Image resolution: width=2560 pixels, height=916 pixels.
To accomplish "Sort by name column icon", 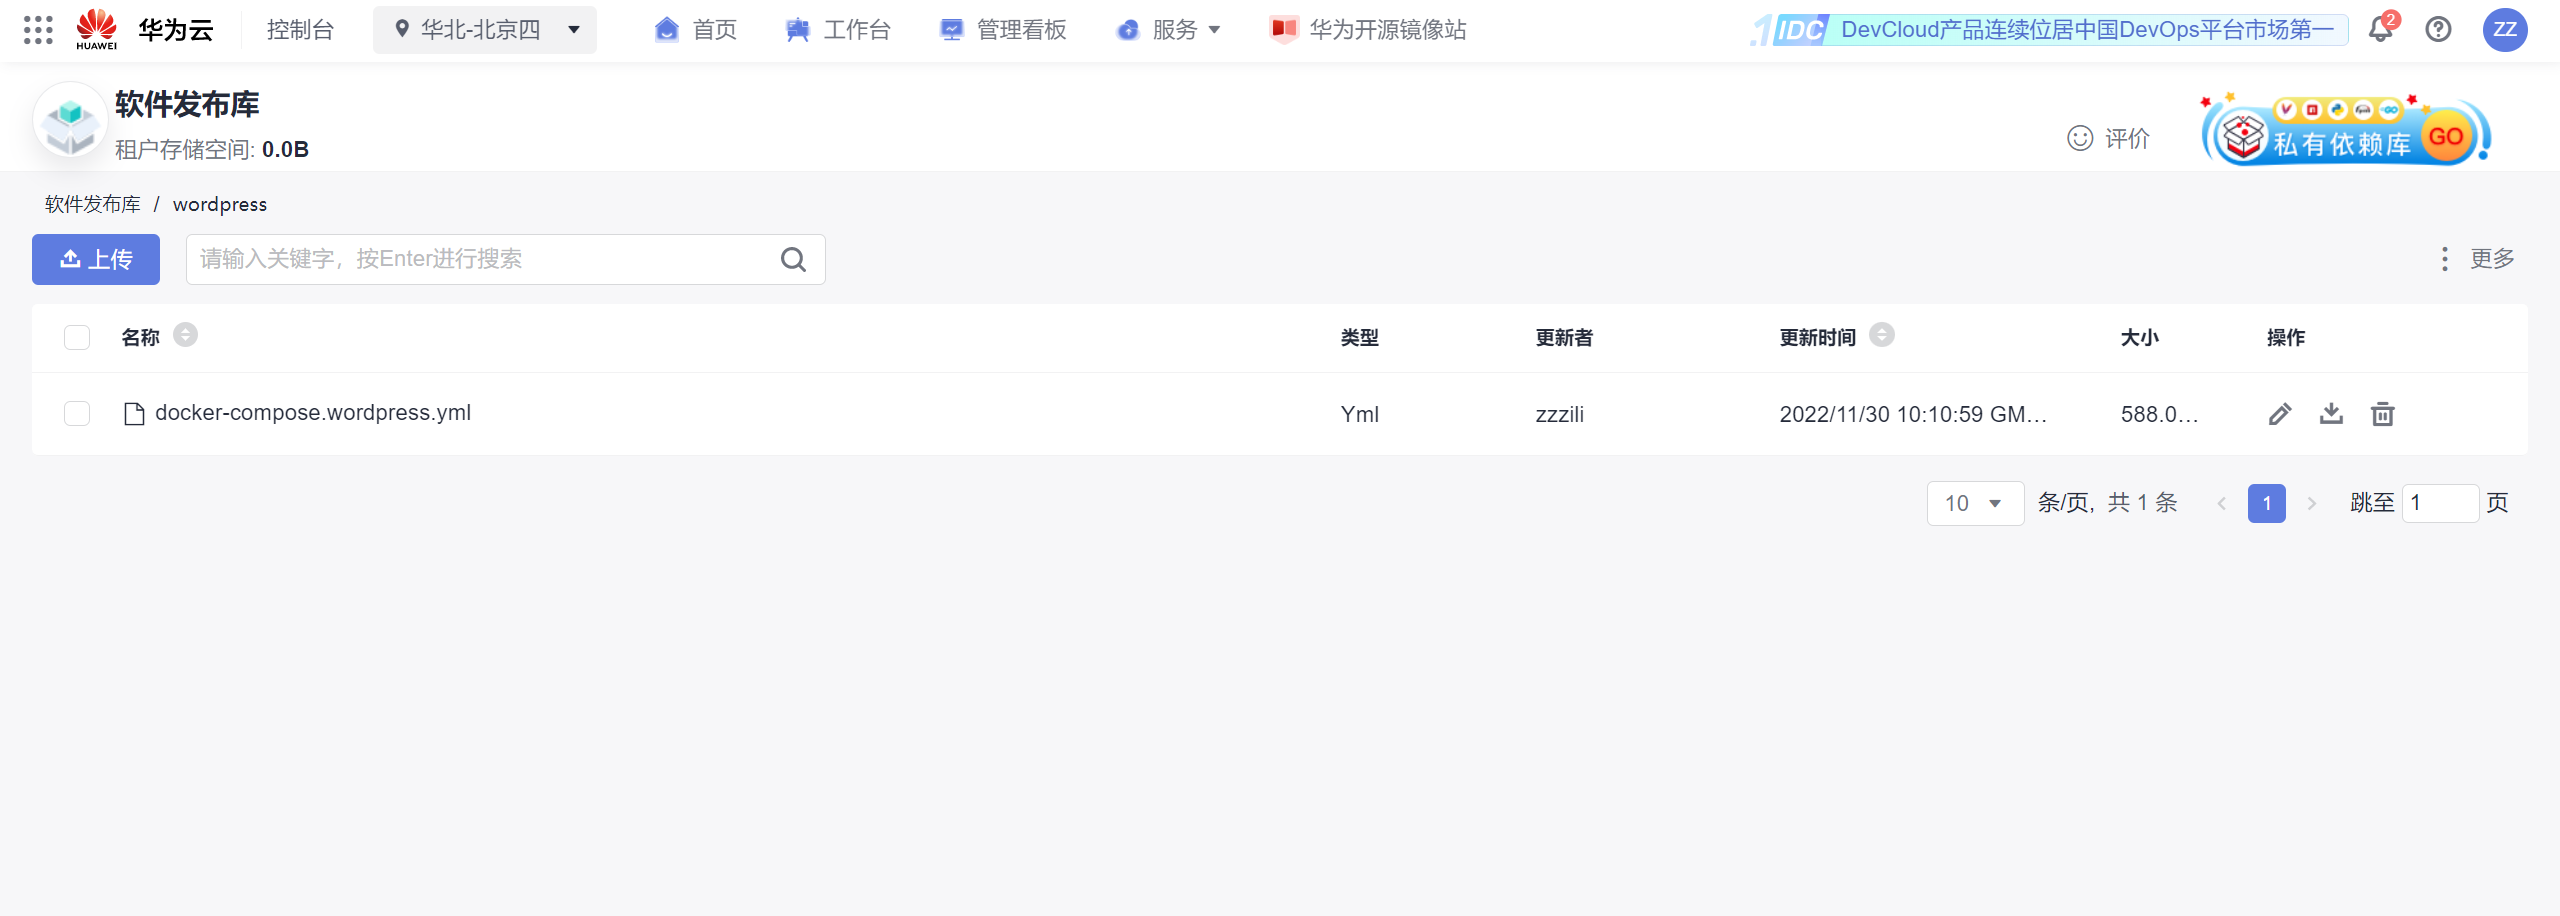I will (x=185, y=335).
